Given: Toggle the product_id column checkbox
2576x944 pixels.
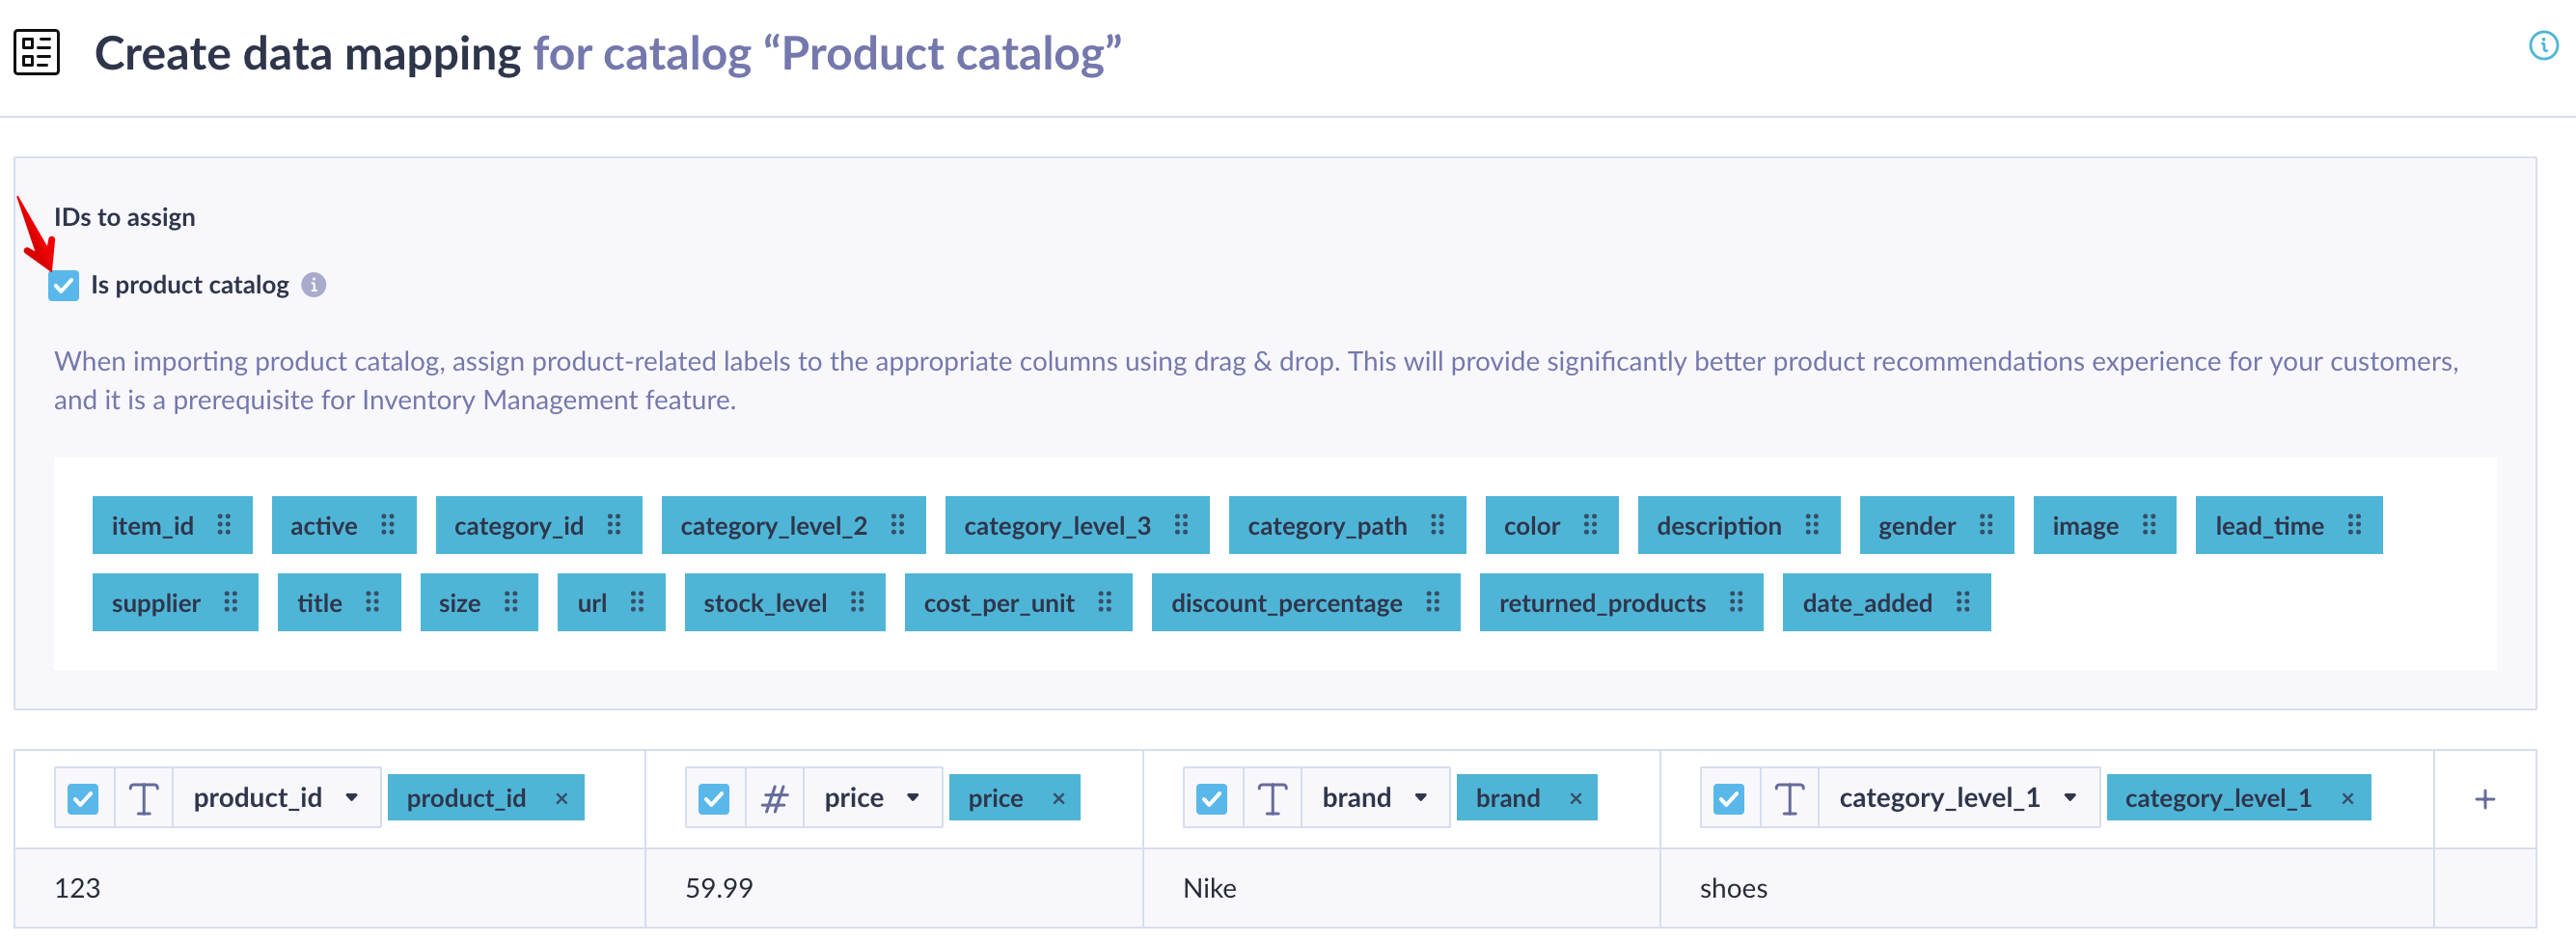Looking at the screenshot, I should [x=83, y=798].
